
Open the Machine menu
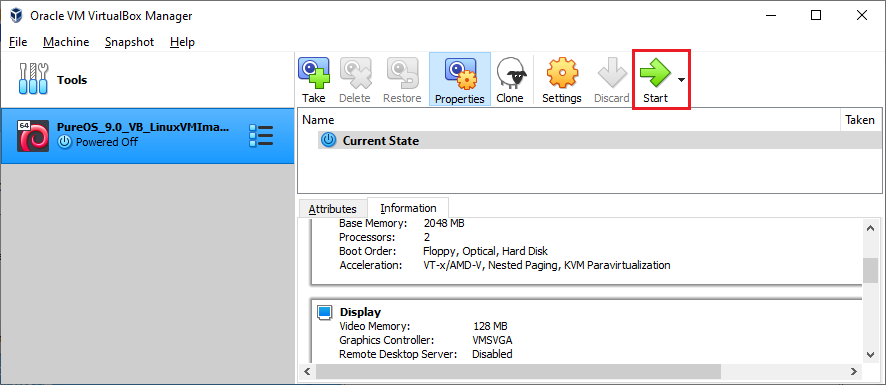click(66, 42)
